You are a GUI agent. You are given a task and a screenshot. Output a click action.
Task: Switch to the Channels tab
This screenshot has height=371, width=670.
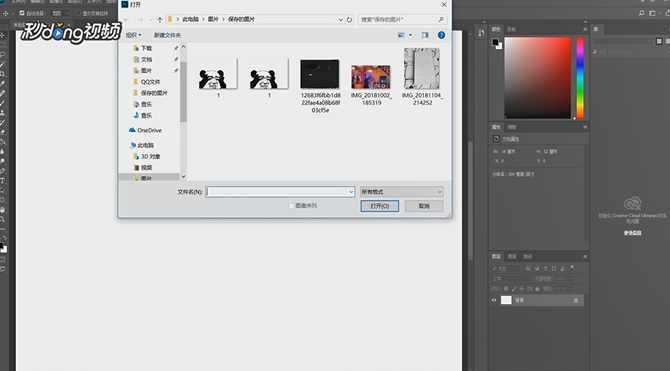tap(512, 256)
